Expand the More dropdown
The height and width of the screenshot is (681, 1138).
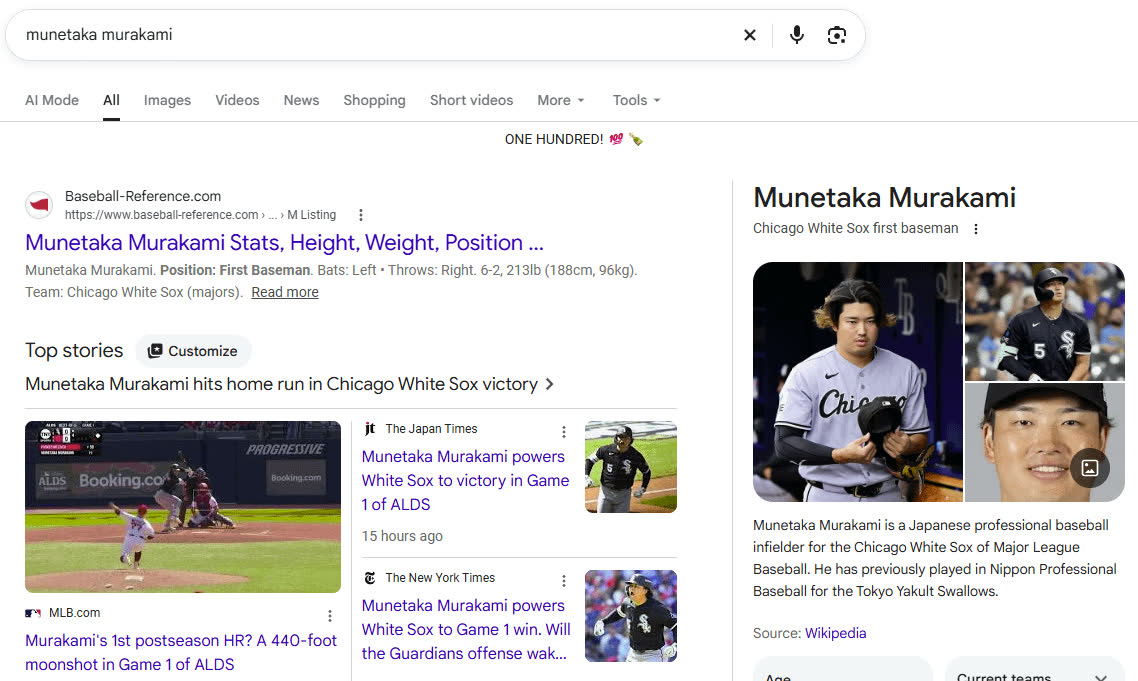coord(560,100)
